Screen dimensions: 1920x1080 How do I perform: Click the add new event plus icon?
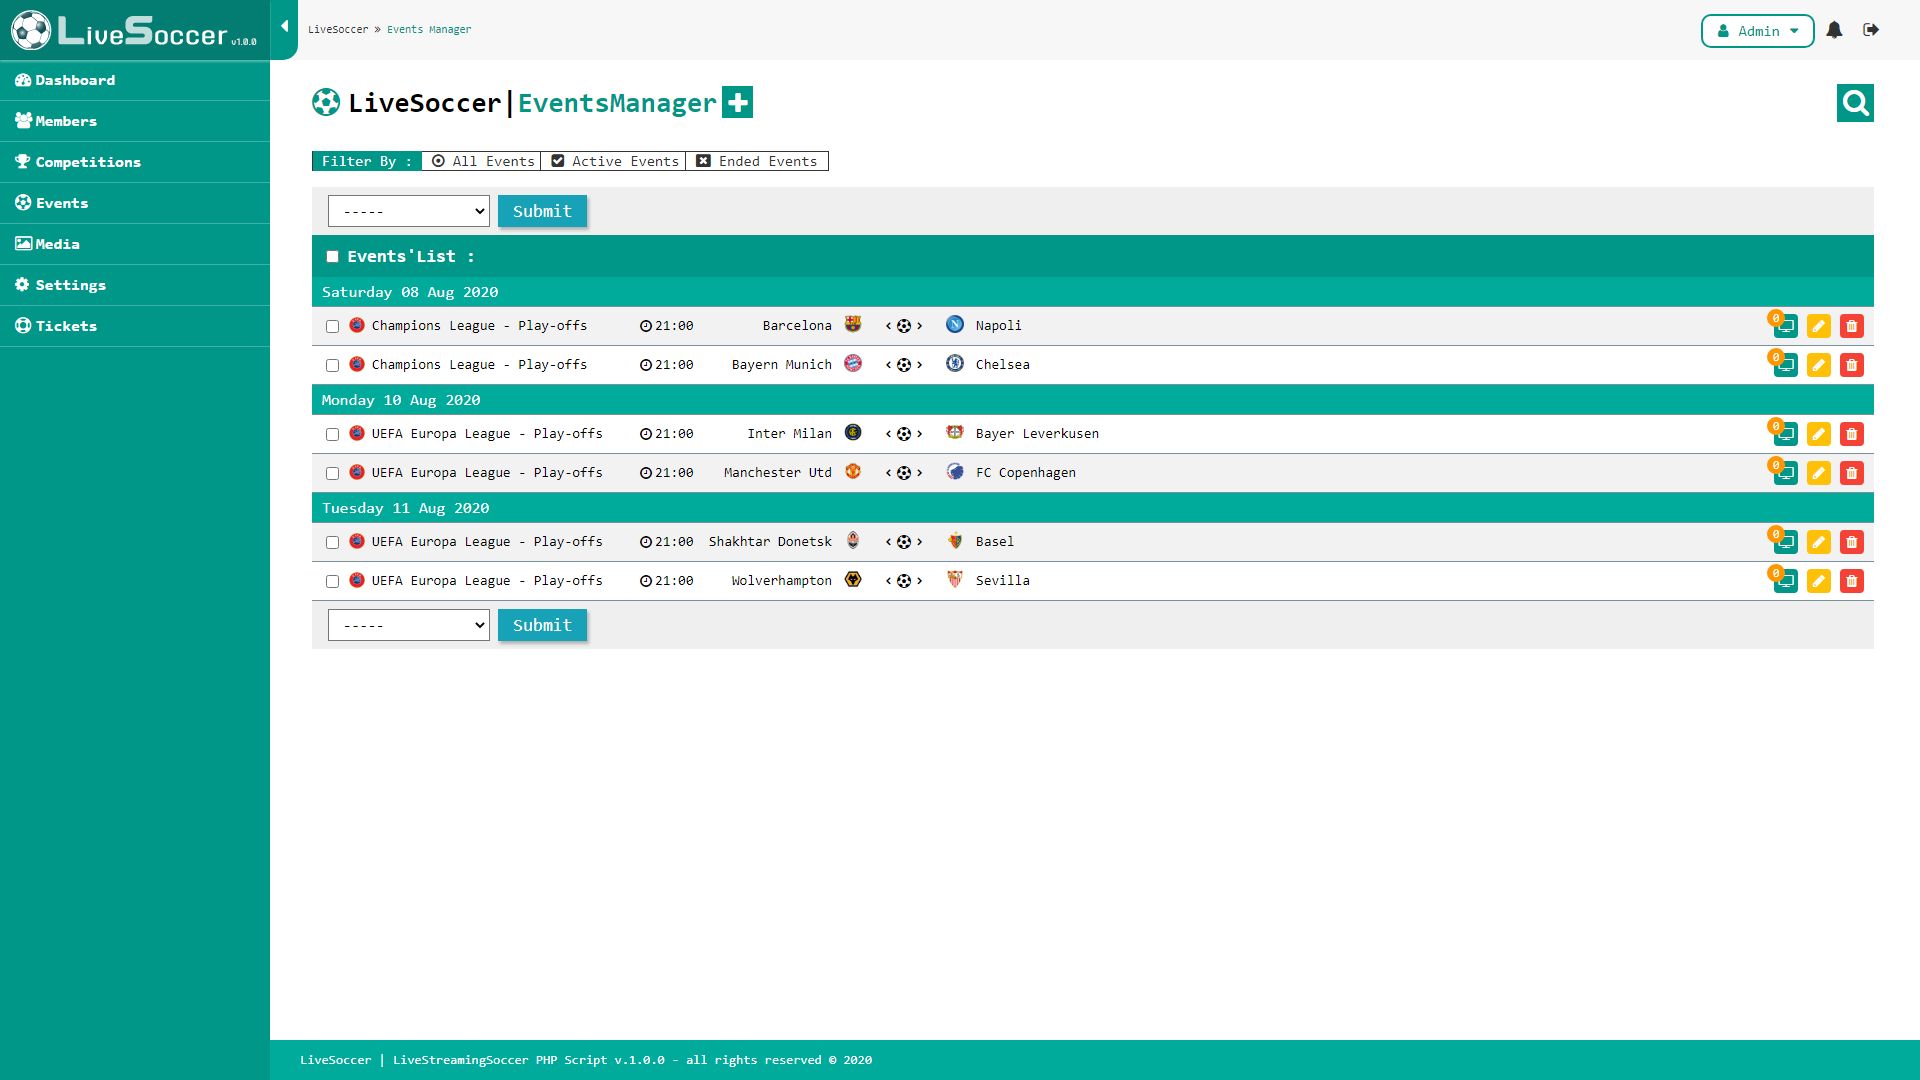click(737, 103)
